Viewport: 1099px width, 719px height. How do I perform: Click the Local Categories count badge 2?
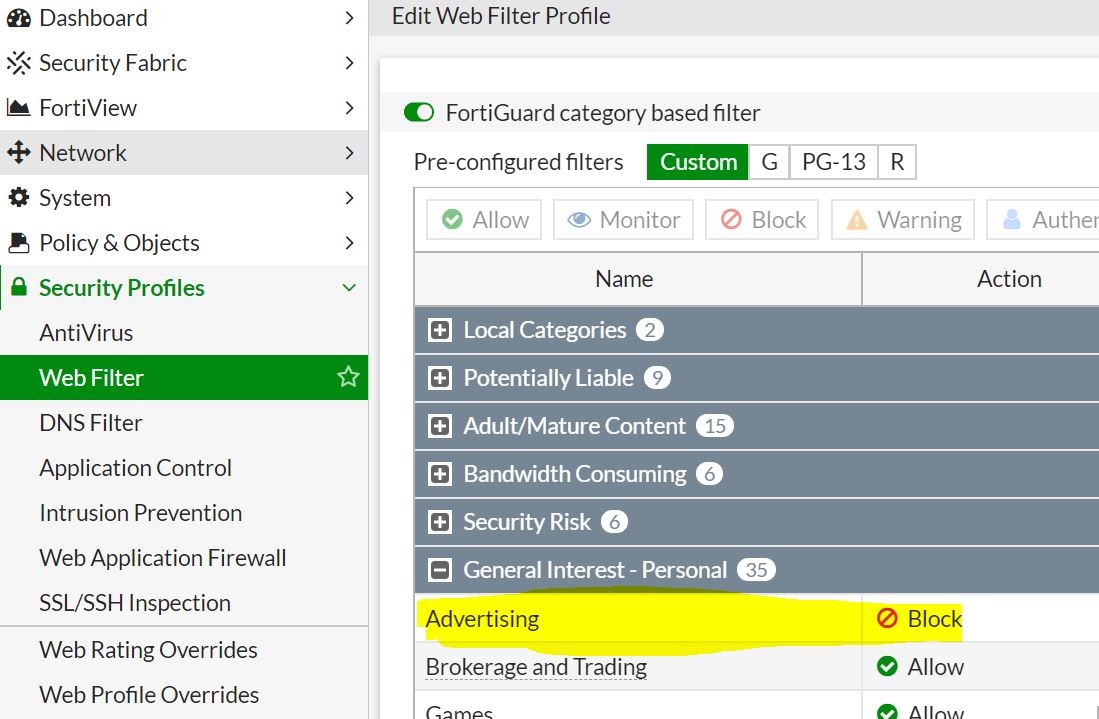[650, 330]
